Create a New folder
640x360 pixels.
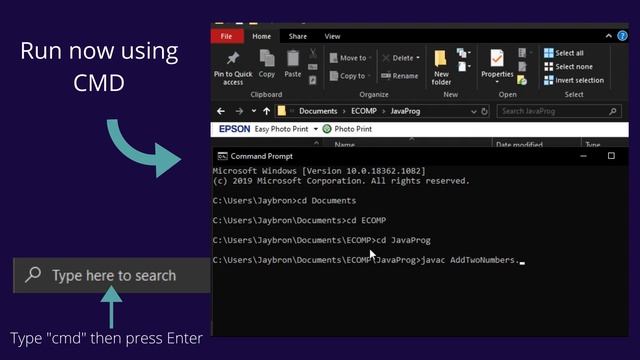pyautogui.click(x=441, y=68)
